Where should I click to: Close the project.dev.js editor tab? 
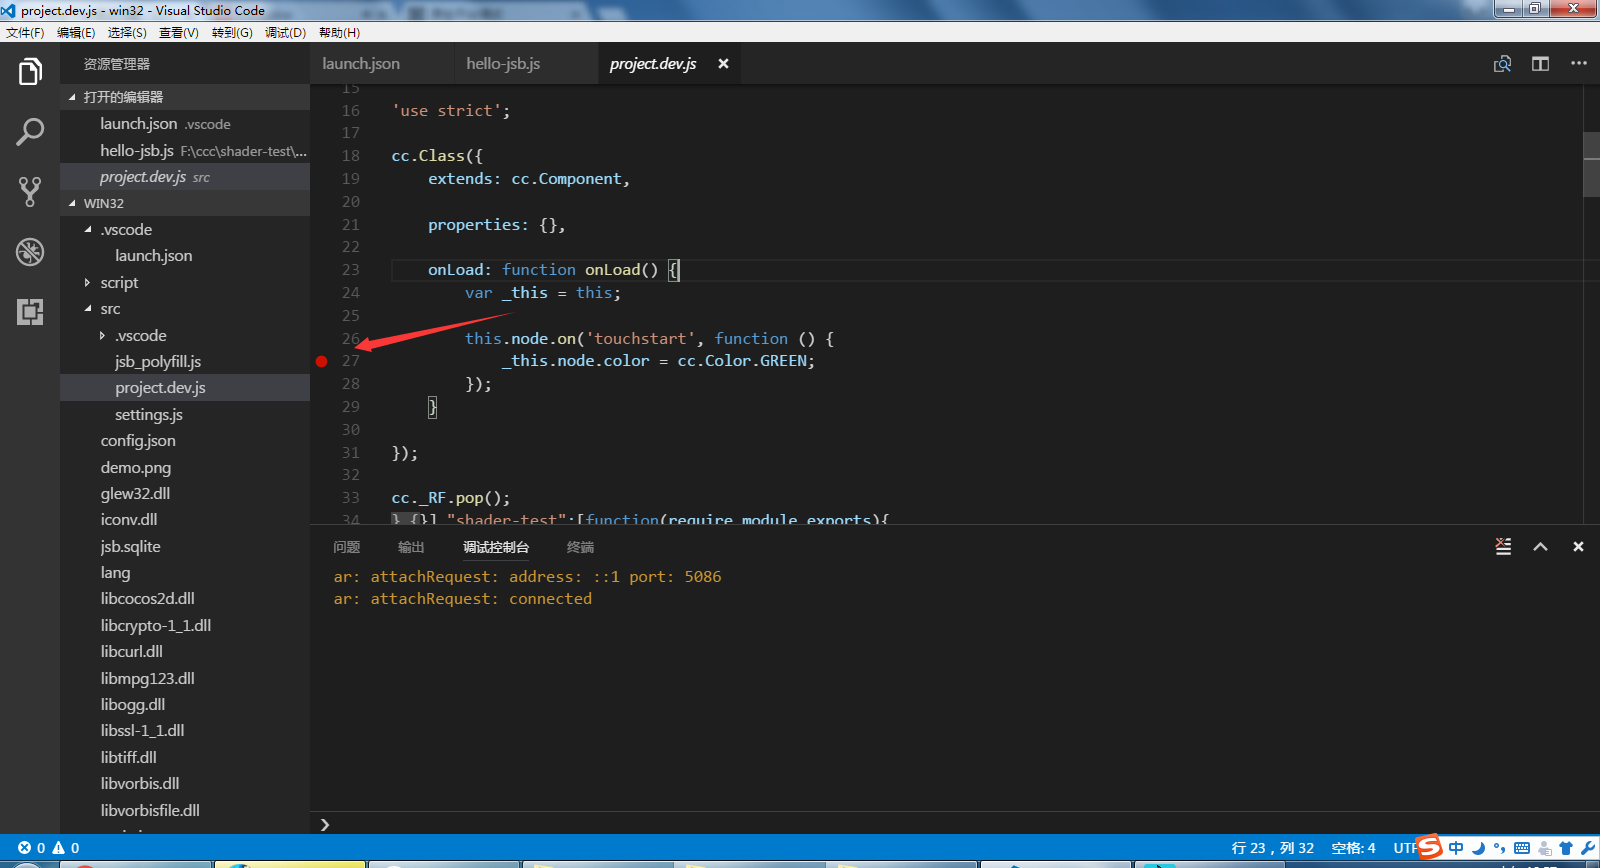click(x=723, y=64)
